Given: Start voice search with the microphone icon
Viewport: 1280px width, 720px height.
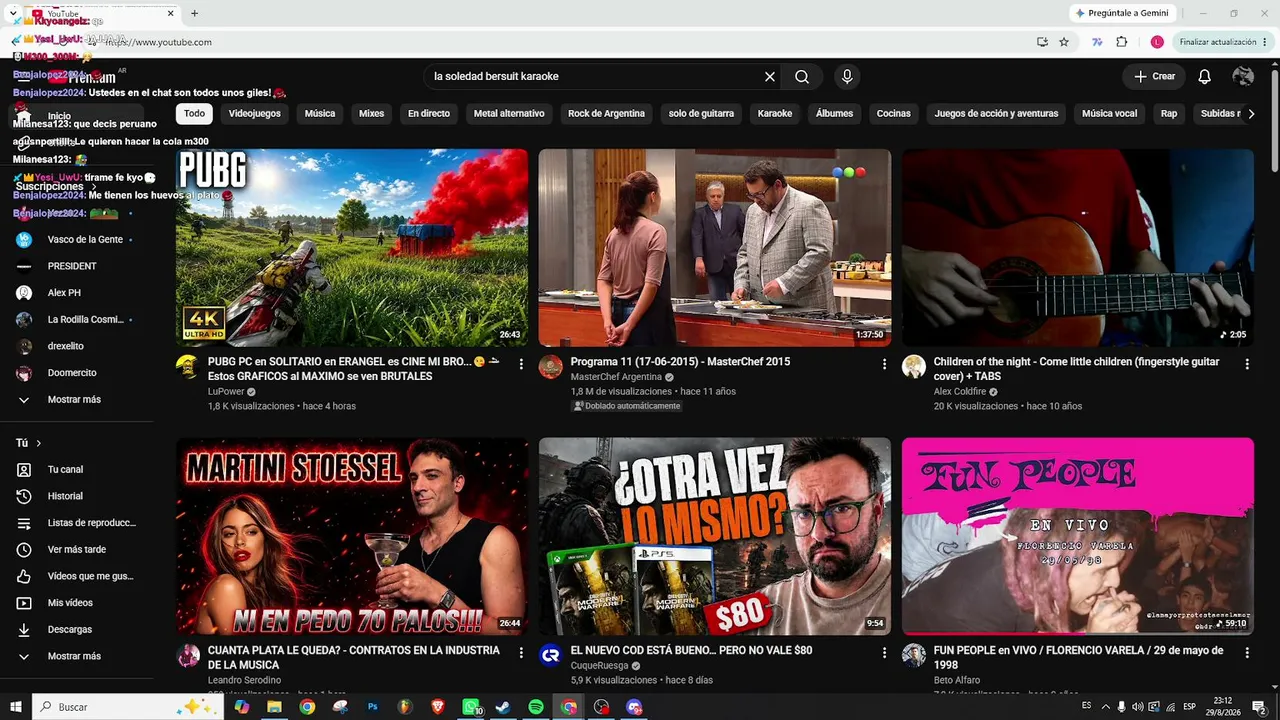Looking at the screenshot, I should (847, 77).
